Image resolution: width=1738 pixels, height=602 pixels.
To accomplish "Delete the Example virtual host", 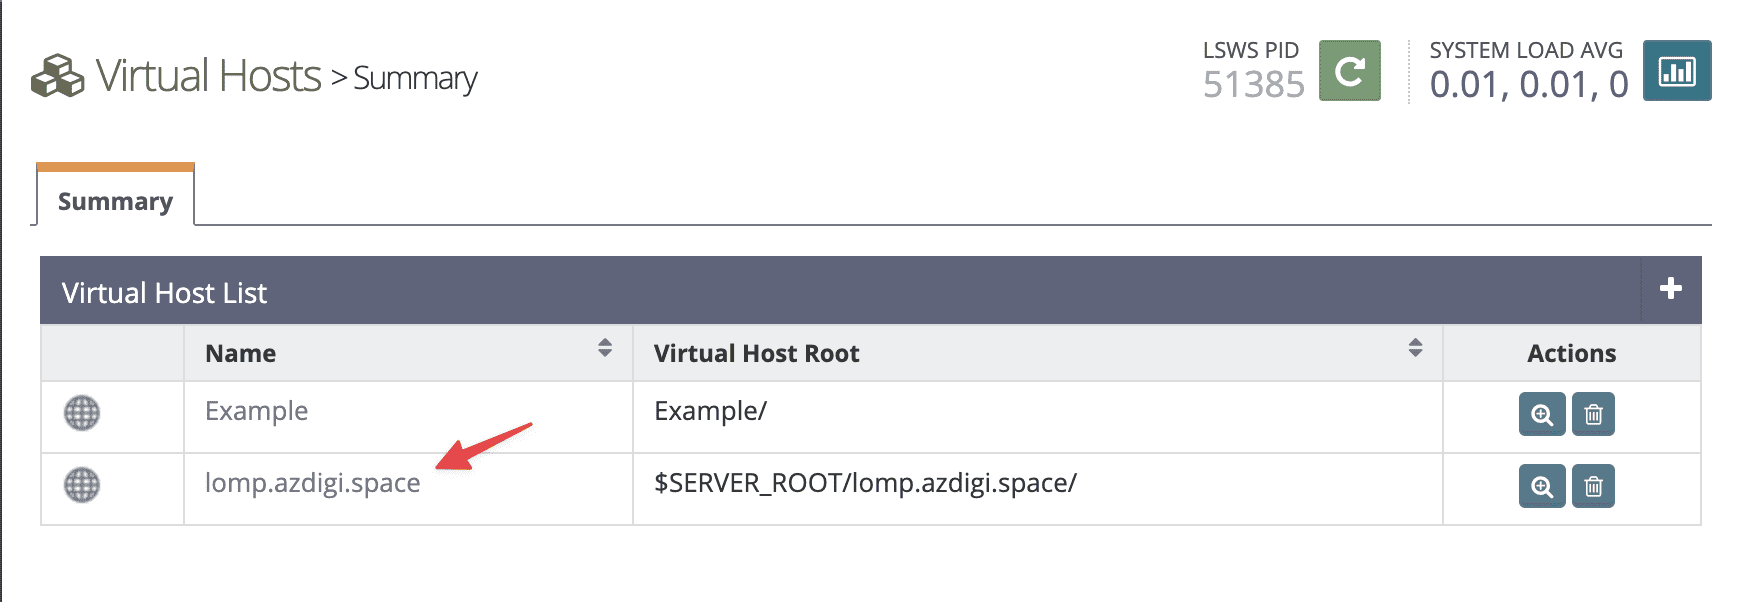I will tap(1593, 414).
